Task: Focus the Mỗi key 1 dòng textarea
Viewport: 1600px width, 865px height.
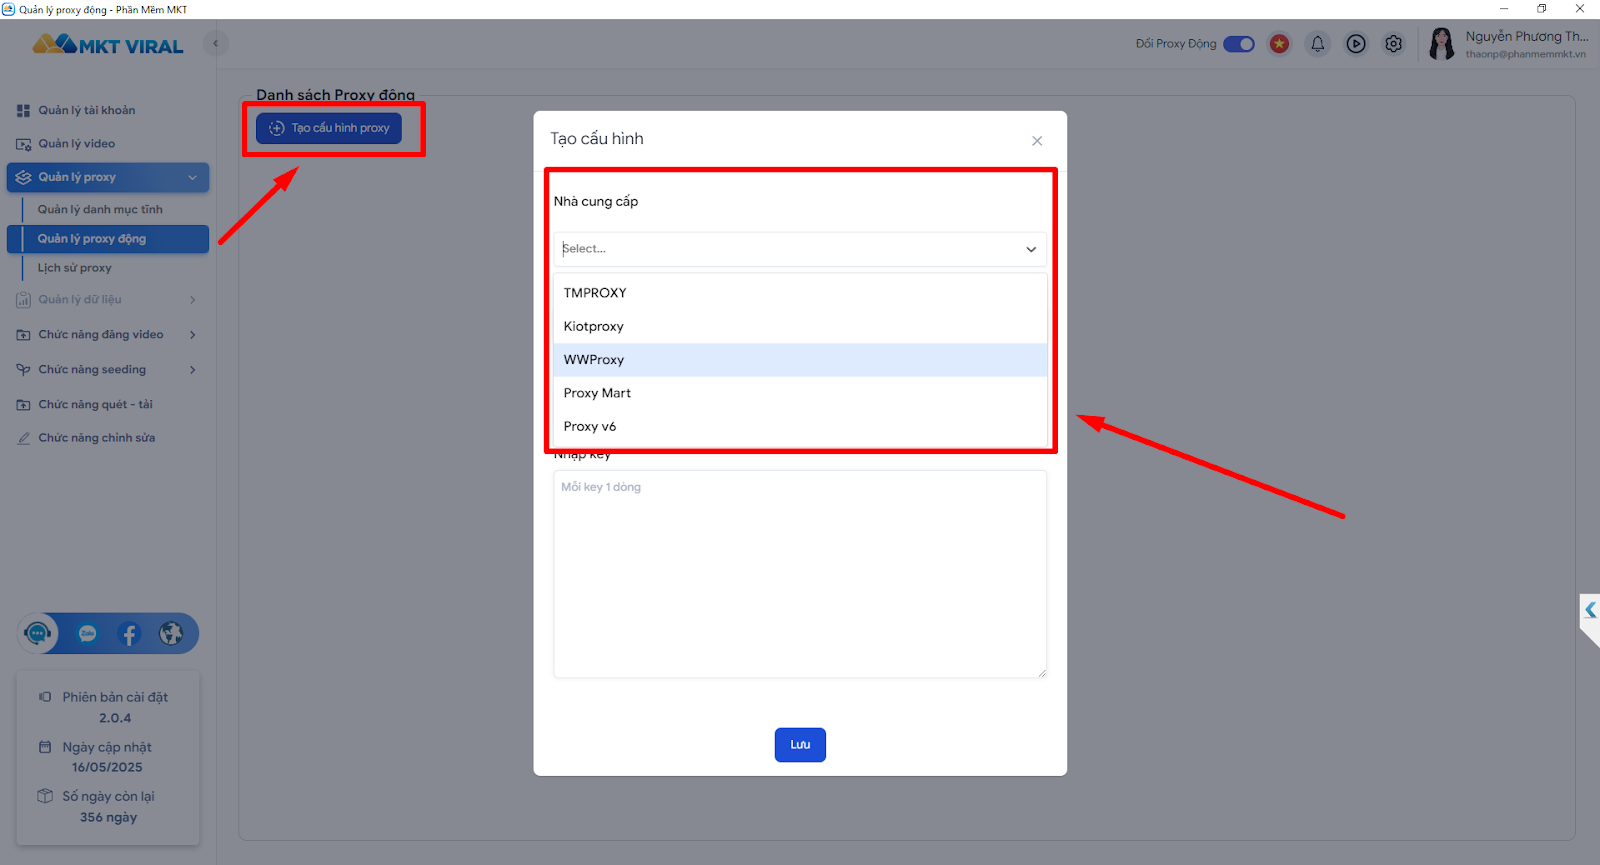Action: (x=800, y=575)
